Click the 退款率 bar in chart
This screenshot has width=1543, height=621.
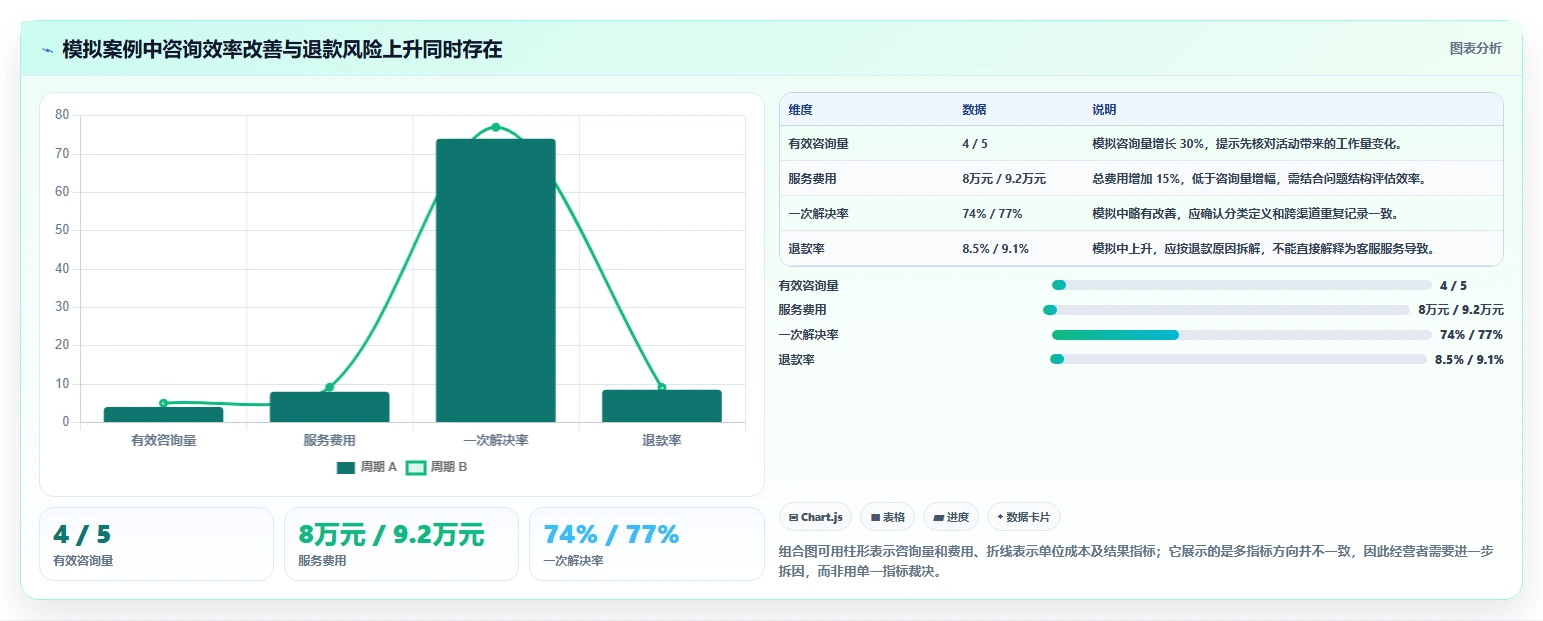point(662,406)
